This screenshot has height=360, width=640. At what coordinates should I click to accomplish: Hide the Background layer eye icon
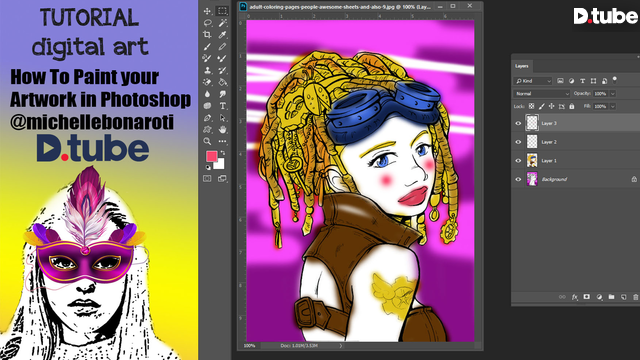pos(518,180)
